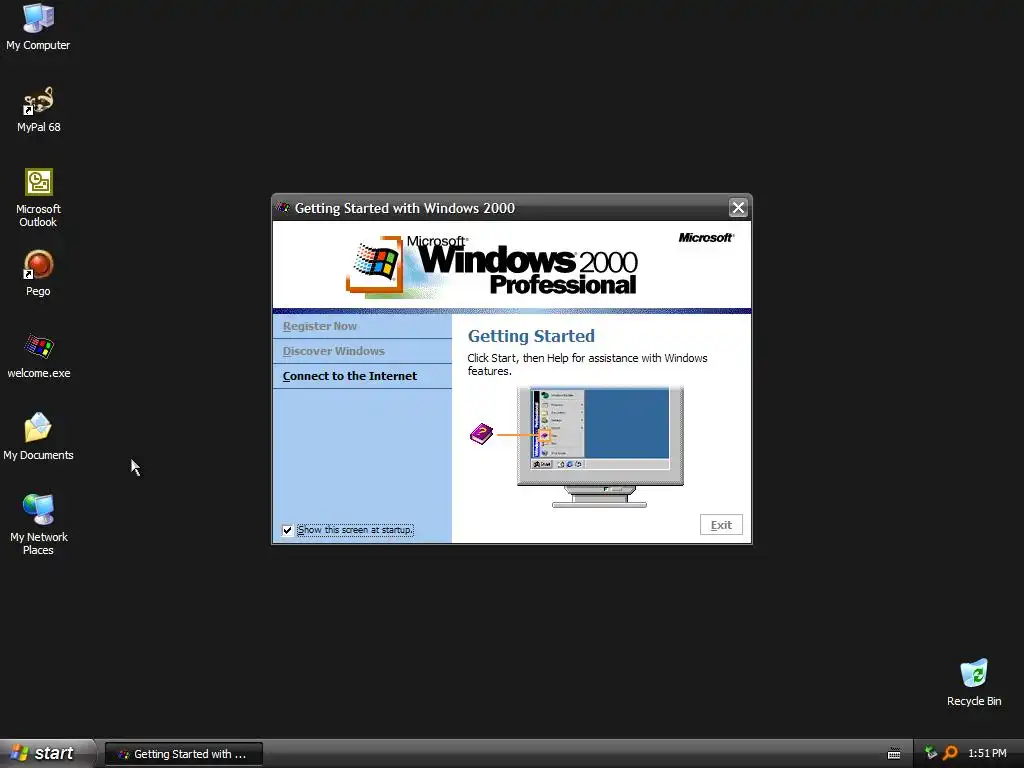Image resolution: width=1024 pixels, height=768 pixels.
Task: Select Discover Windows in the sidebar
Action: coord(362,351)
